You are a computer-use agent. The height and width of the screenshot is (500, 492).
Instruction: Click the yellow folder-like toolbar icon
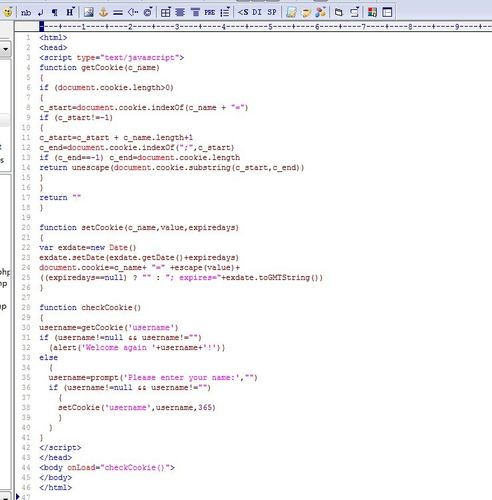(x=306, y=12)
